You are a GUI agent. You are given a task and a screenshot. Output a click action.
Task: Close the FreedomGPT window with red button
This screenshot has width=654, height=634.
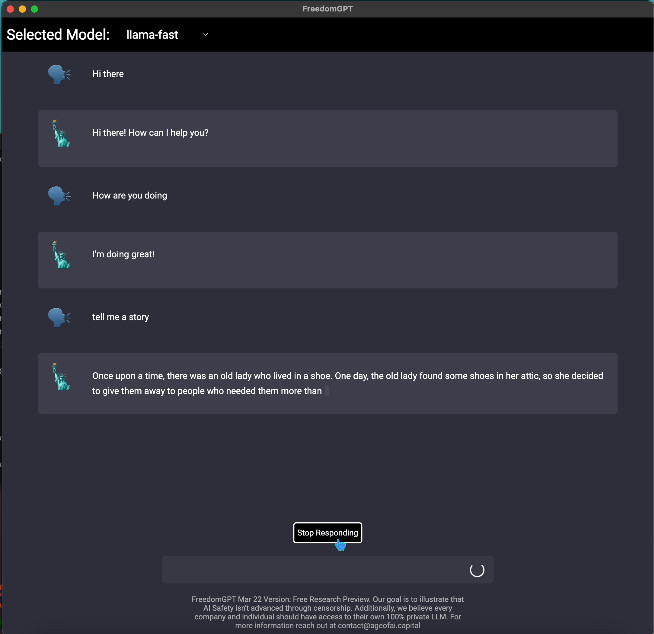[11, 9]
